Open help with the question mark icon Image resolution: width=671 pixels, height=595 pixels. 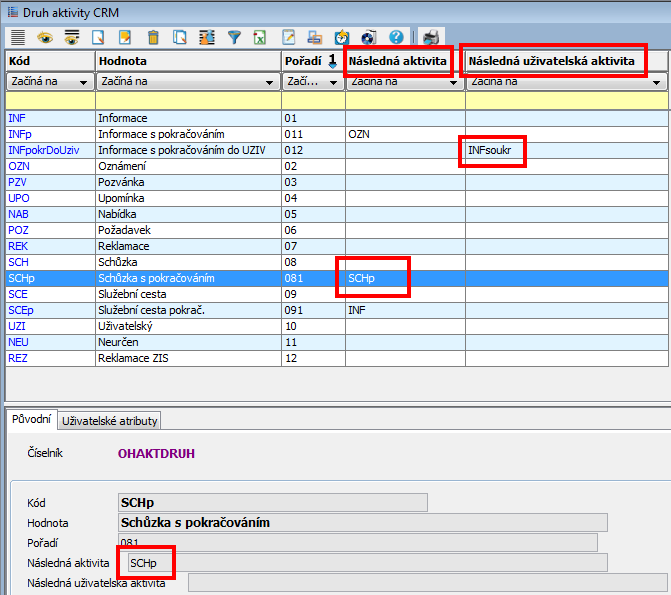click(396, 38)
